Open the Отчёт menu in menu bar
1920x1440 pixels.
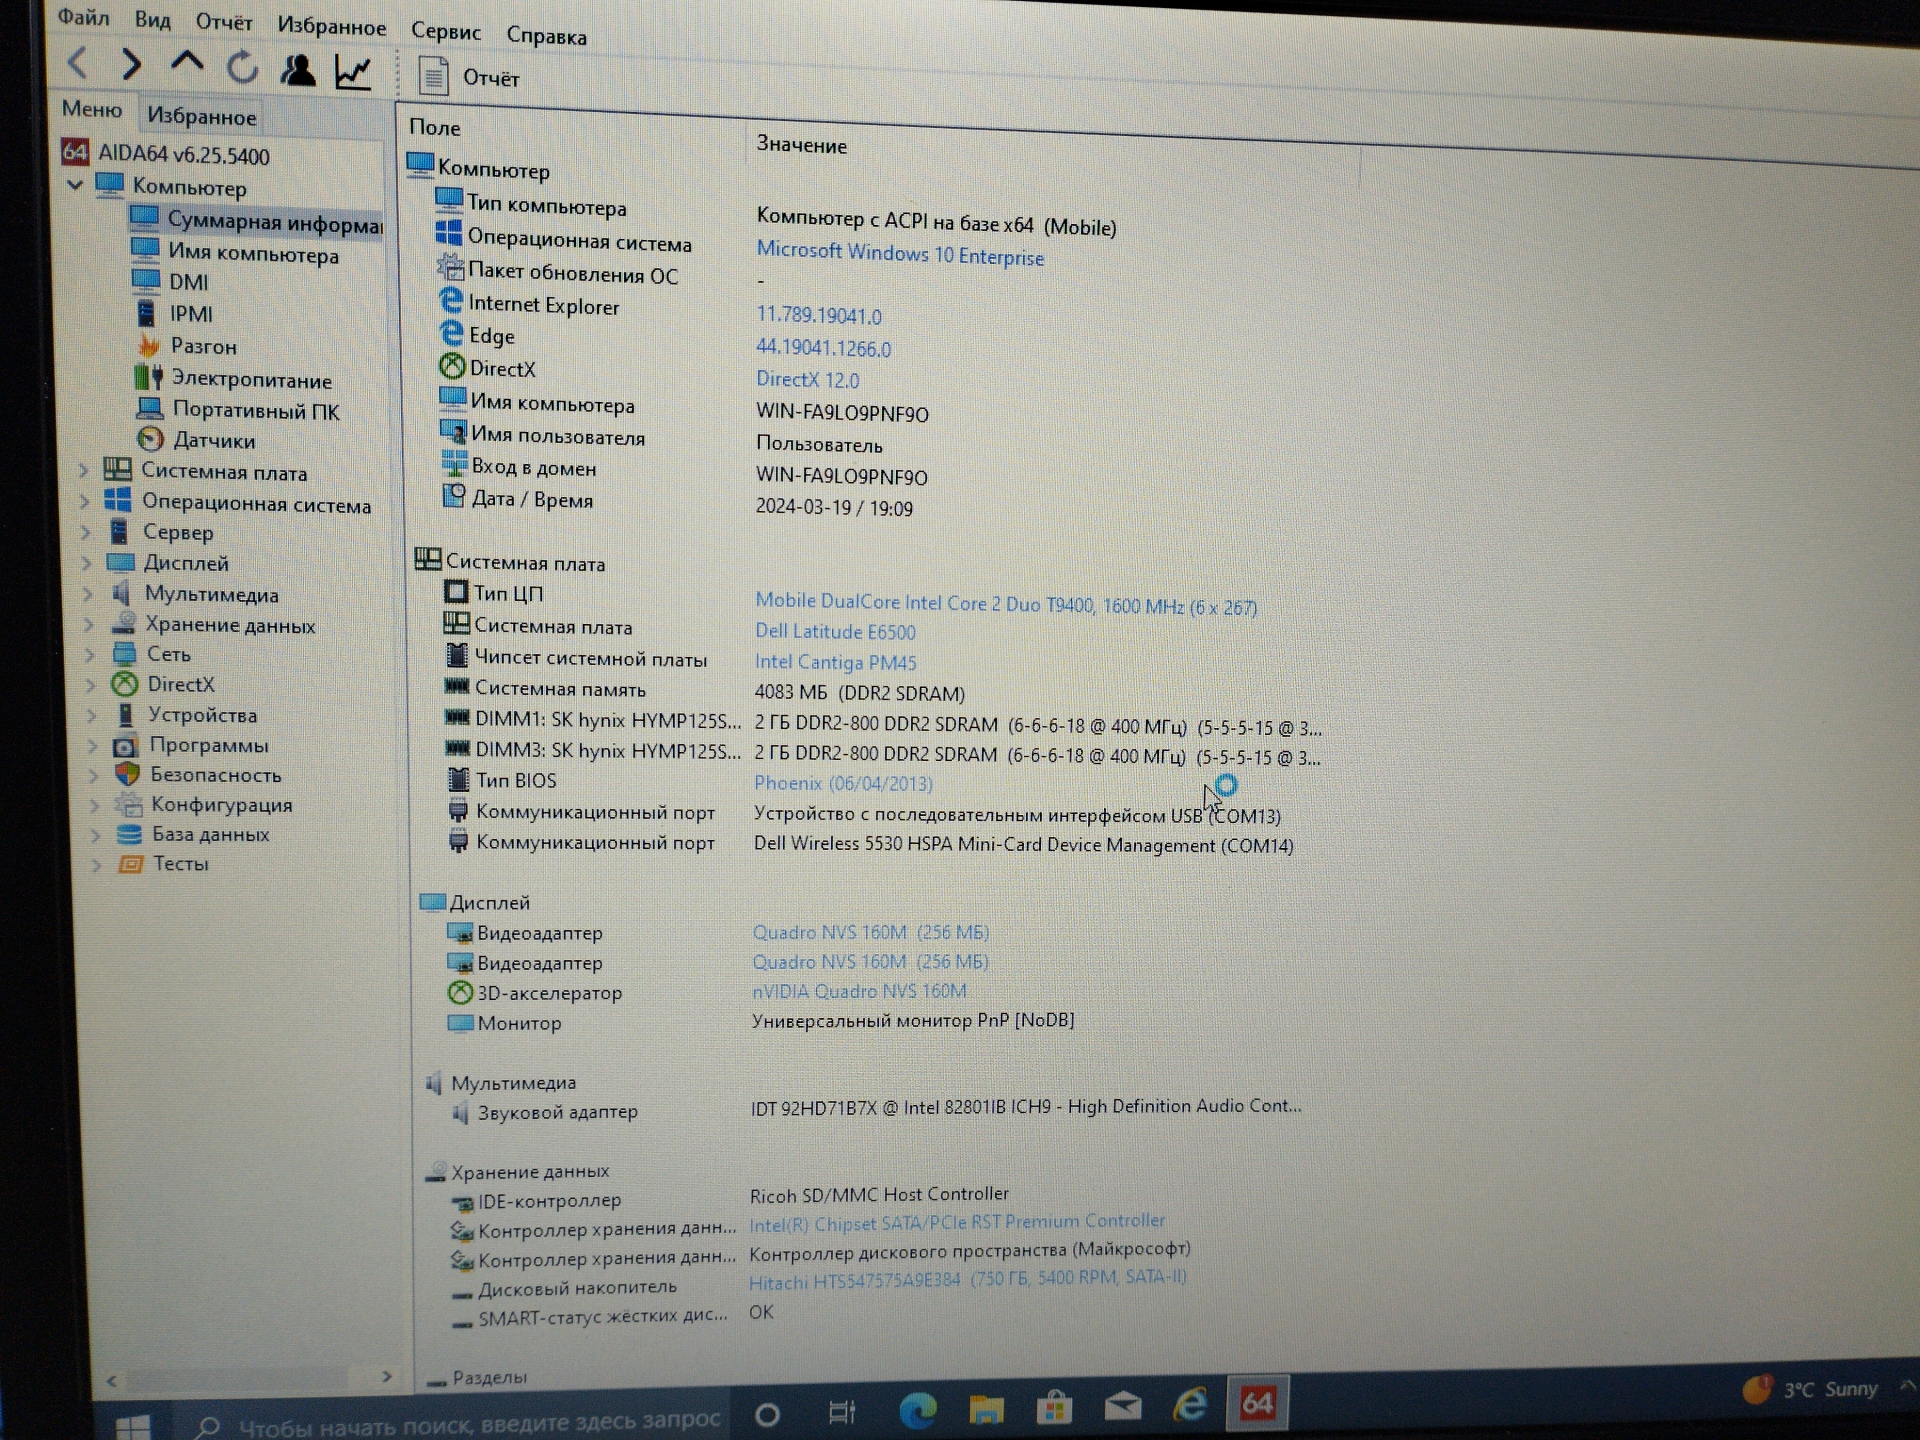[224, 22]
